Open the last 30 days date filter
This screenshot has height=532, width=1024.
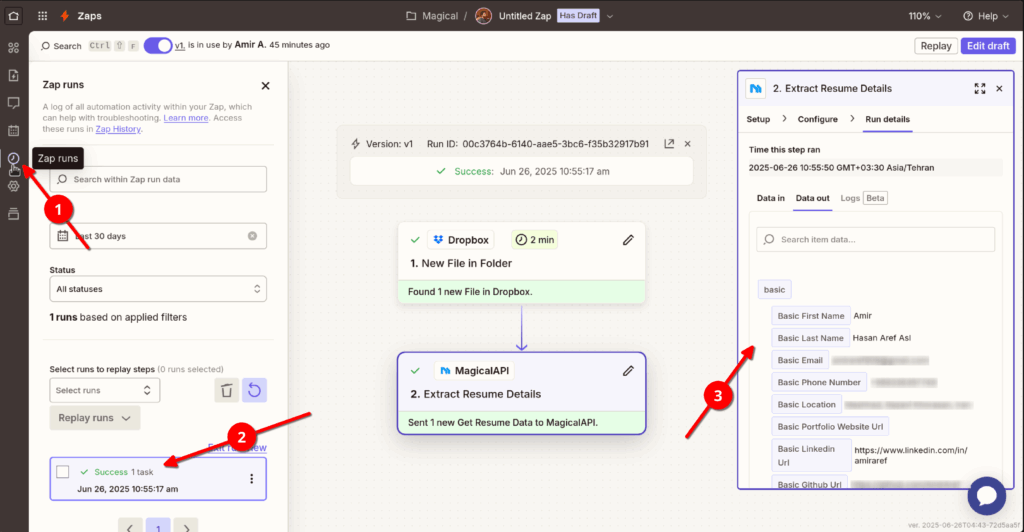[x=158, y=236]
